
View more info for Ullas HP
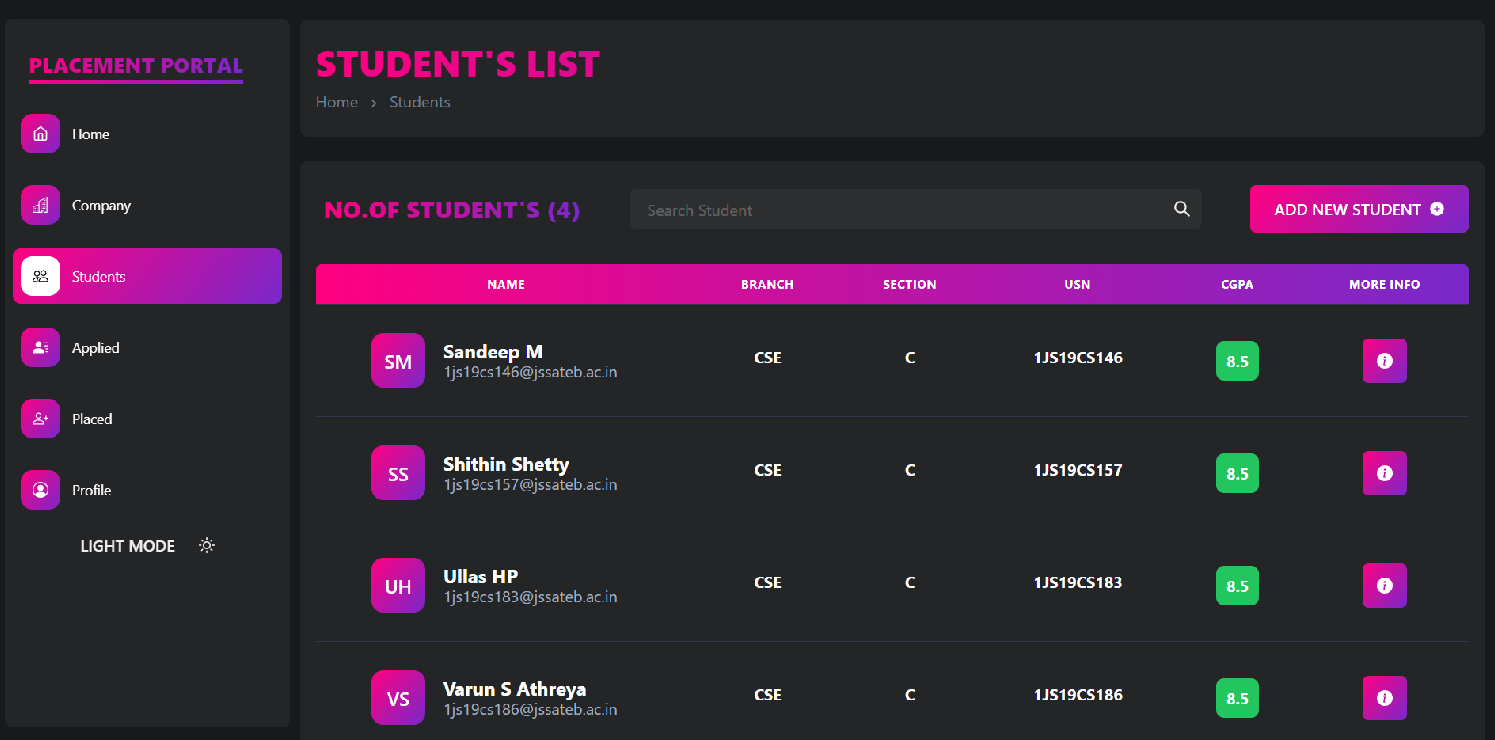(x=1384, y=586)
